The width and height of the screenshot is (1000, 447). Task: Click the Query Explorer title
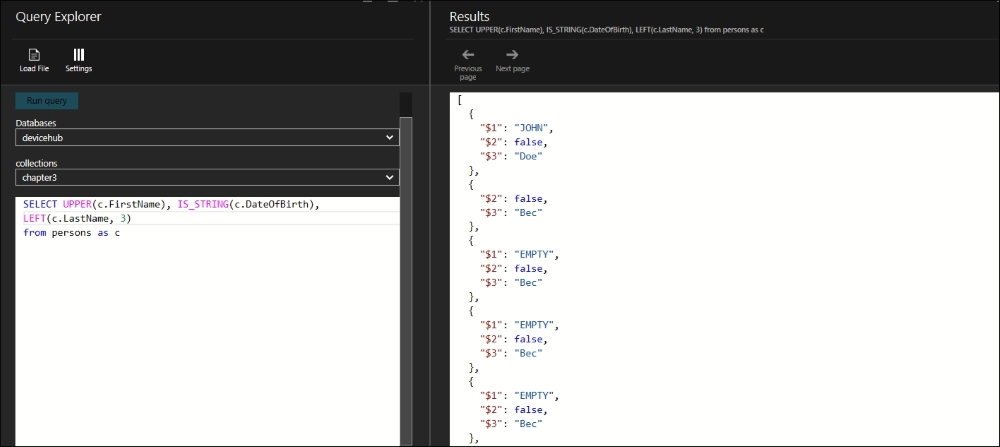pos(58,17)
